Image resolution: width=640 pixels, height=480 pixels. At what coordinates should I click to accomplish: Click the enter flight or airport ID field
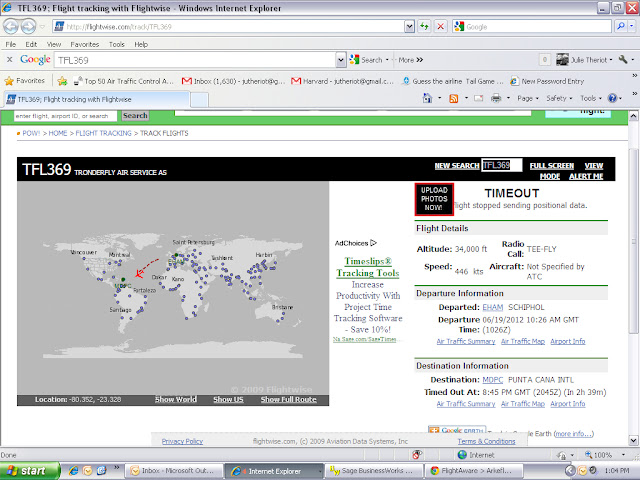click(65, 116)
